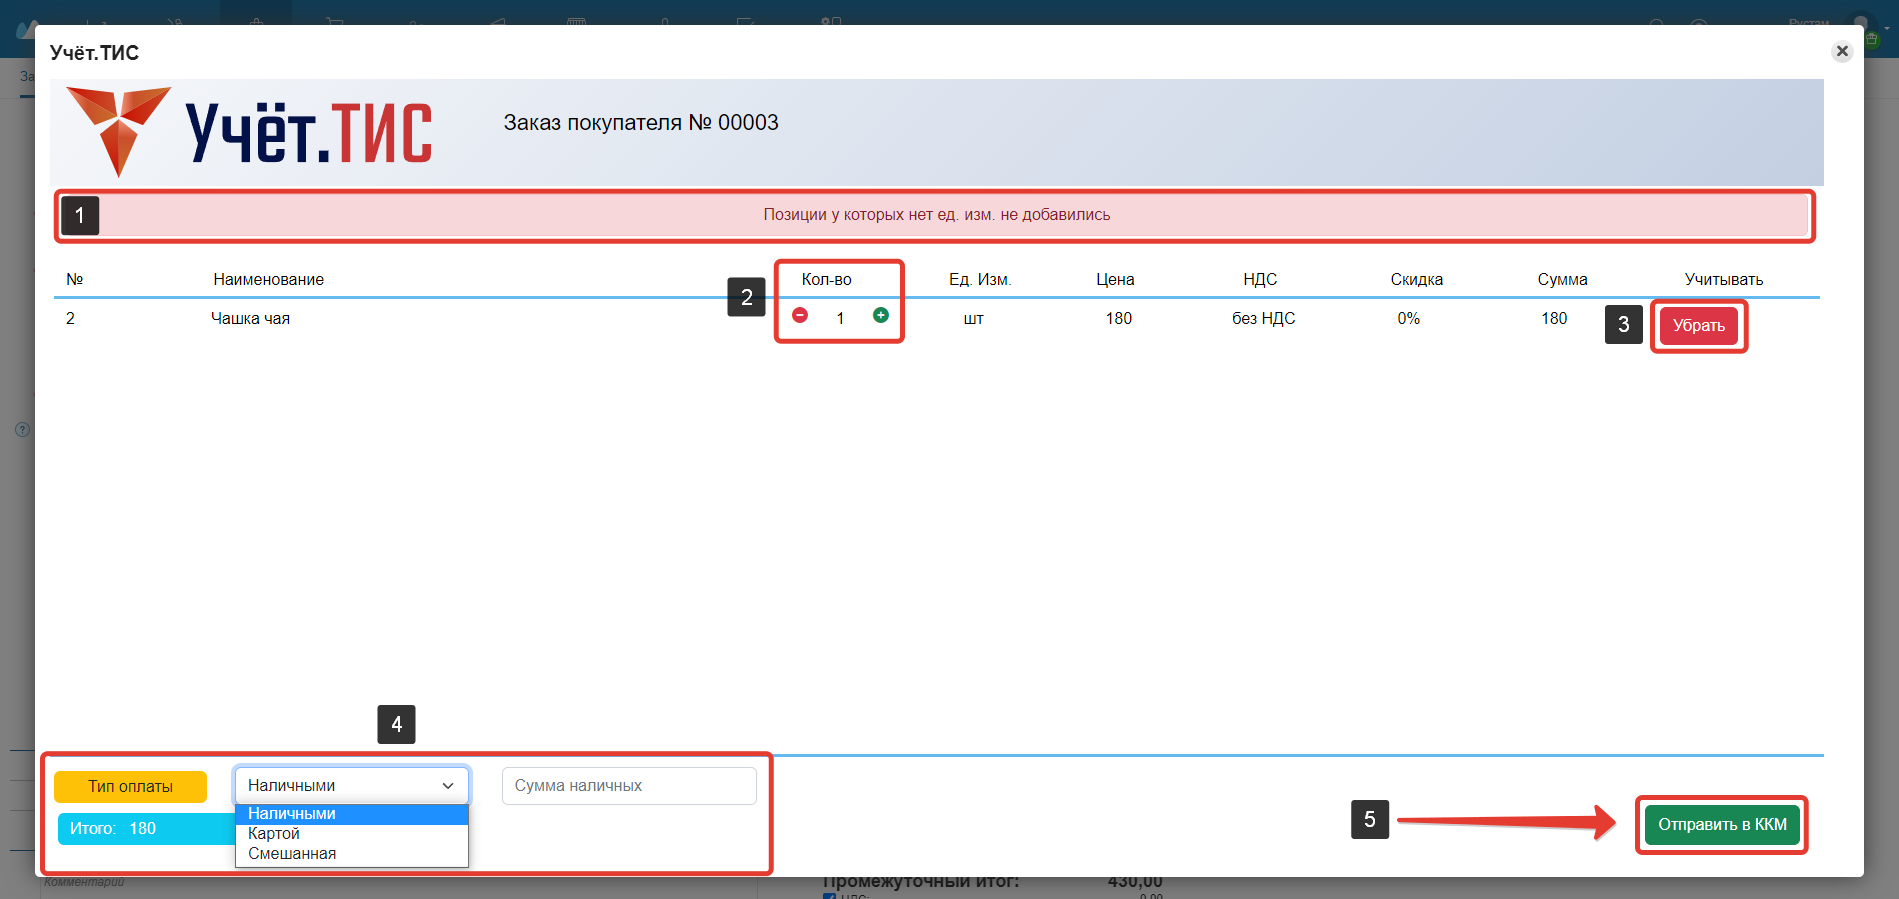1899x899 pixels.
Task: Click НДС column header
Action: tap(1260, 280)
